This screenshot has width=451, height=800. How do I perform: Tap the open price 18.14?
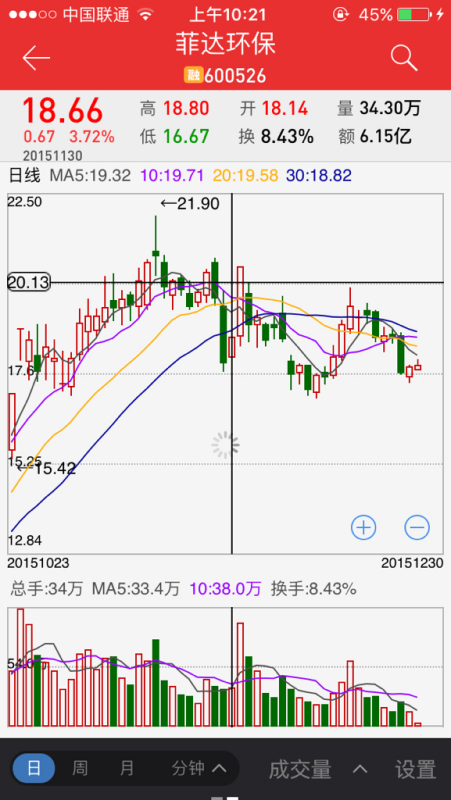[x=285, y=108]
